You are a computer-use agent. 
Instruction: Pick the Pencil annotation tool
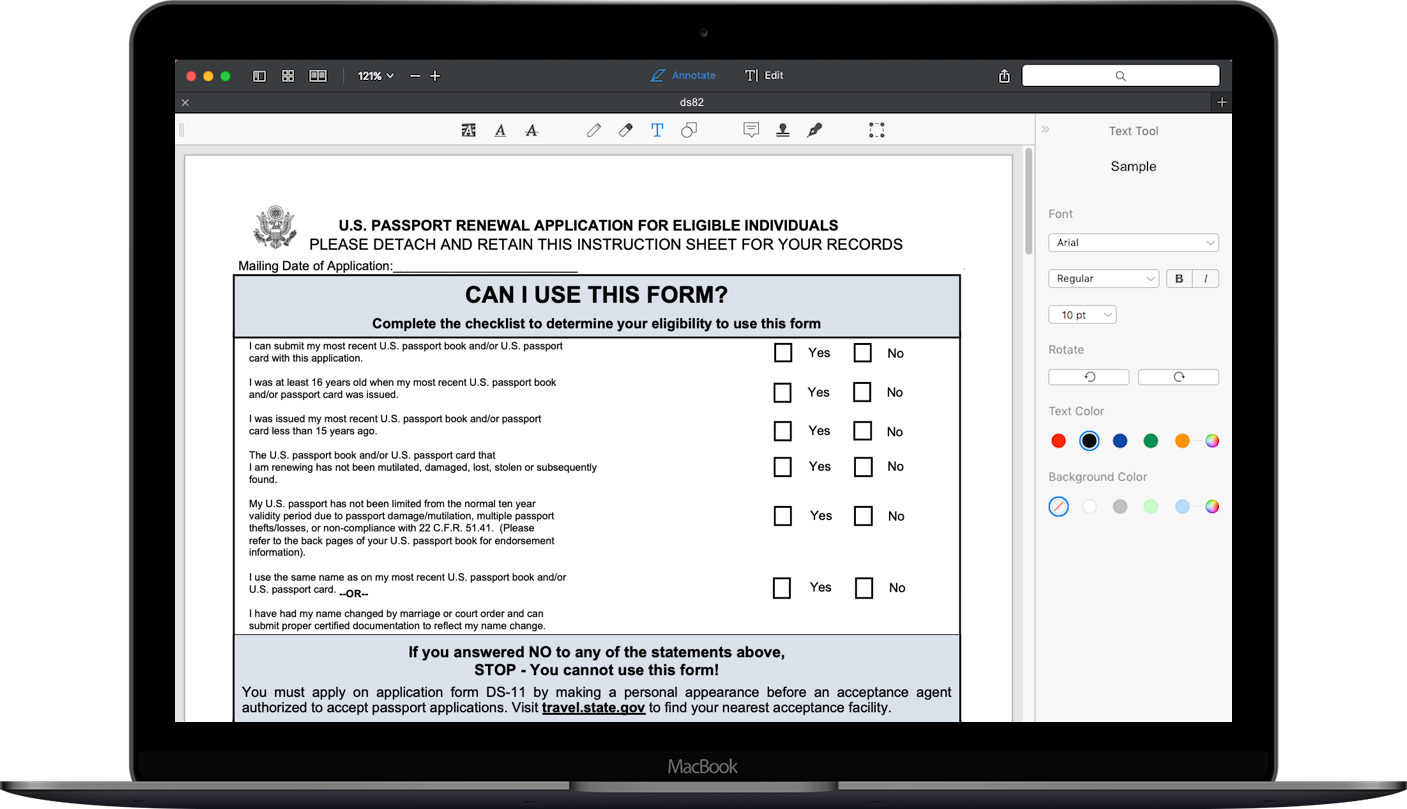pos(593,129)
